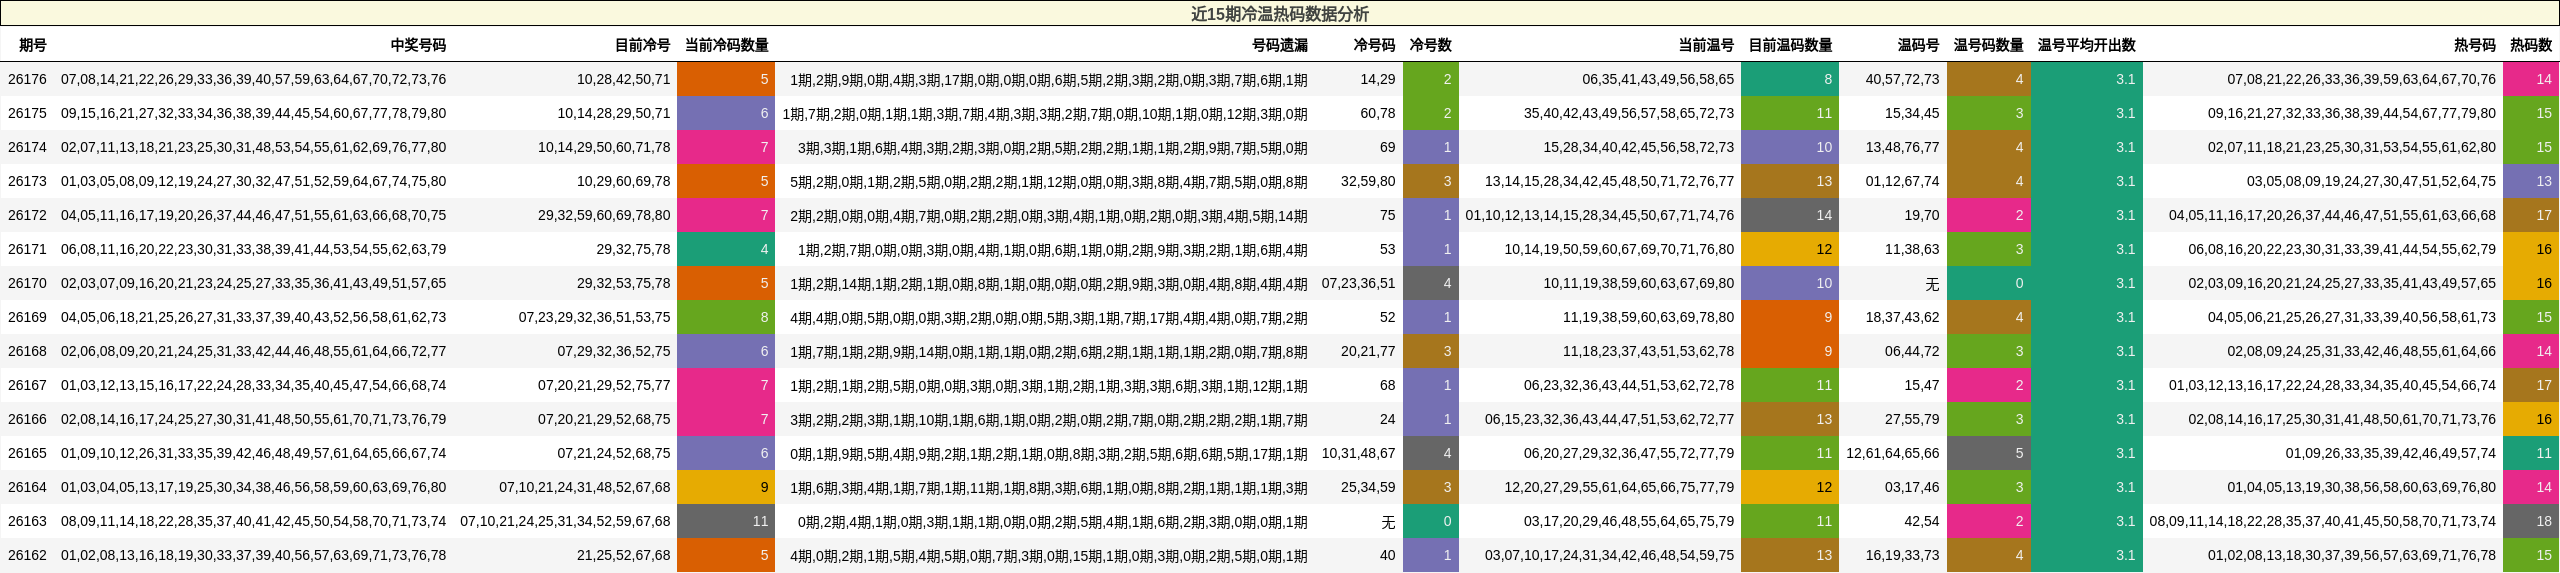
Task: Click cold numbers cell 10,28,42,50,71
Action: [623, 79]
